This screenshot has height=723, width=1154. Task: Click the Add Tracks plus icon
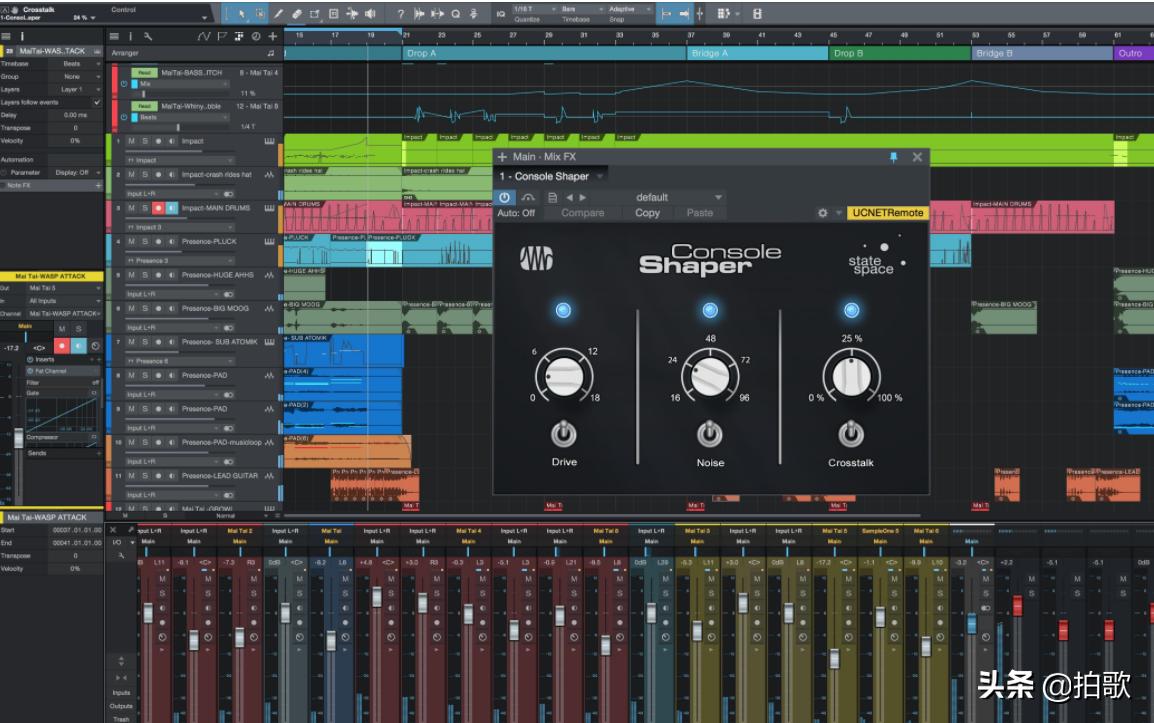coord(272,36)
